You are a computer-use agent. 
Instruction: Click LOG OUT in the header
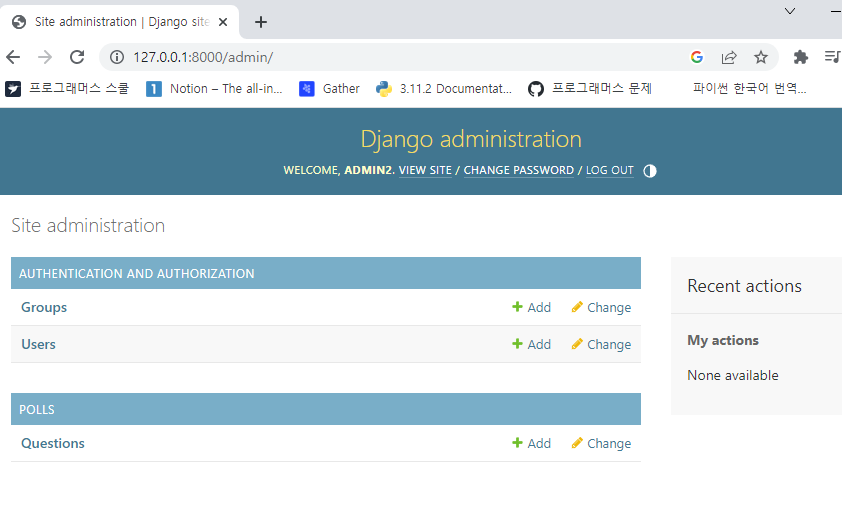tap(609, 170)
